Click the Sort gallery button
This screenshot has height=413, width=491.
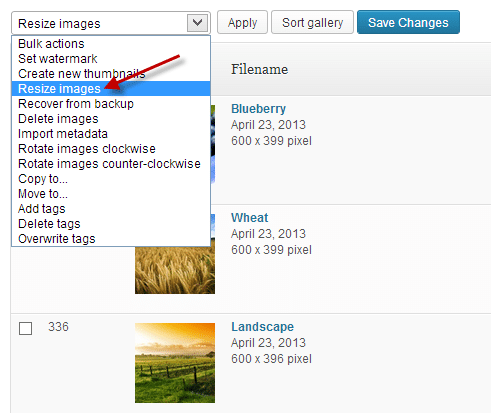click(312, 22)
